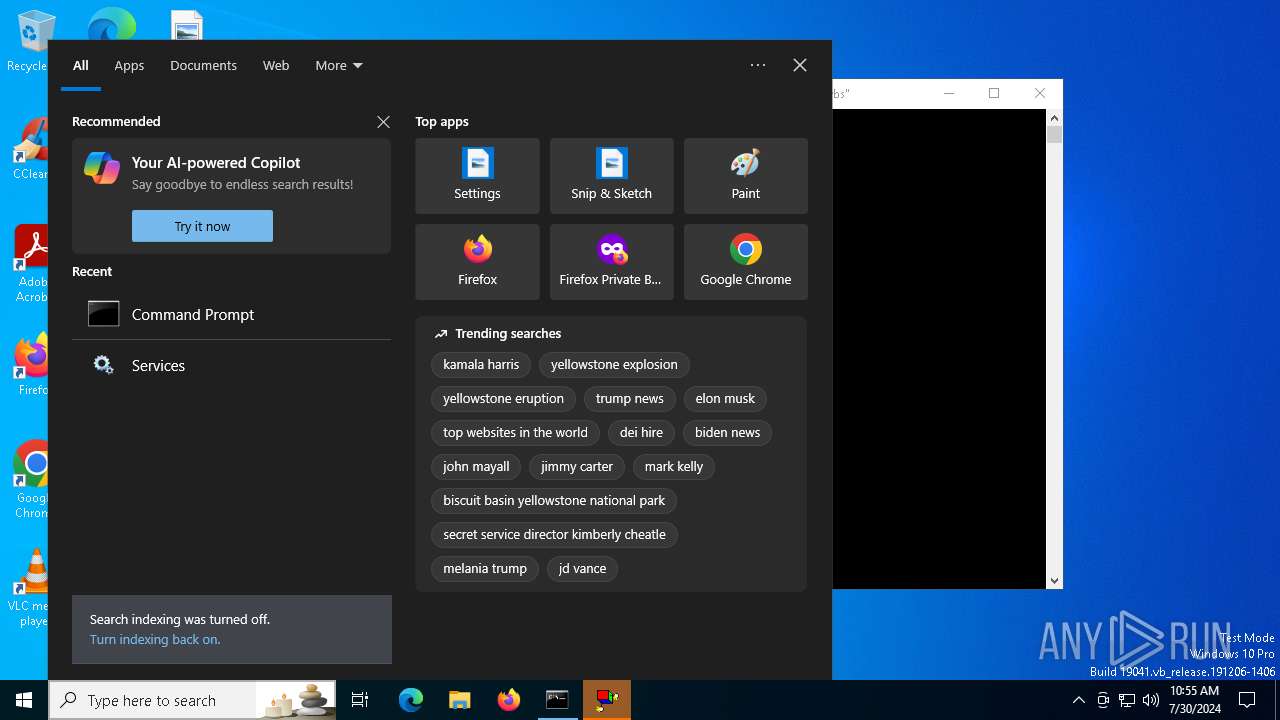Click Turn indexing back on link
The height and width of the screenshot is (720, 1280).
[x=155, y=639]
